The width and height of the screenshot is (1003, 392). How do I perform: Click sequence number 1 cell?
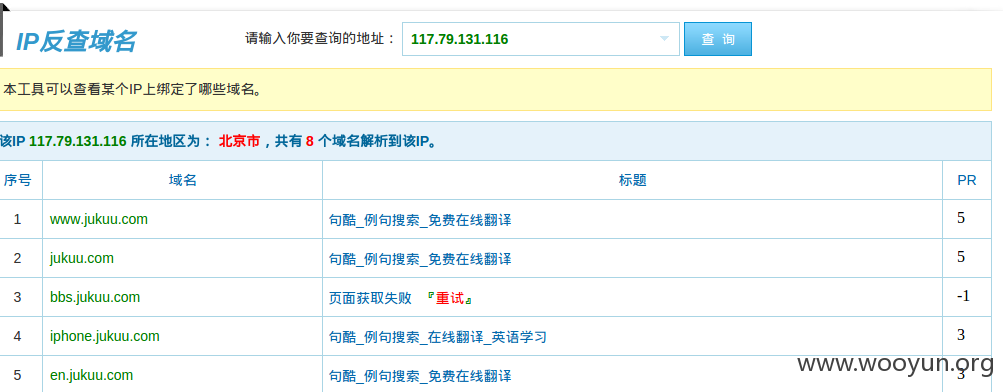point(17,219)
